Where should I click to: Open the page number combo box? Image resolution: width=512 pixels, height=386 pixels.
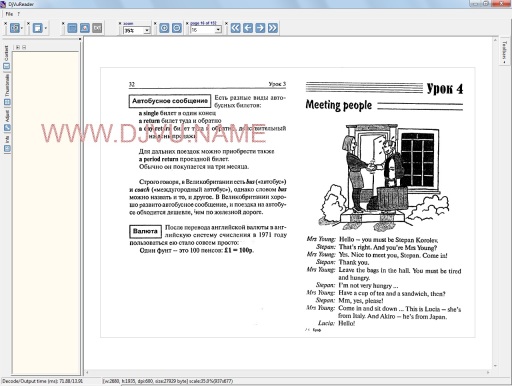206,30
